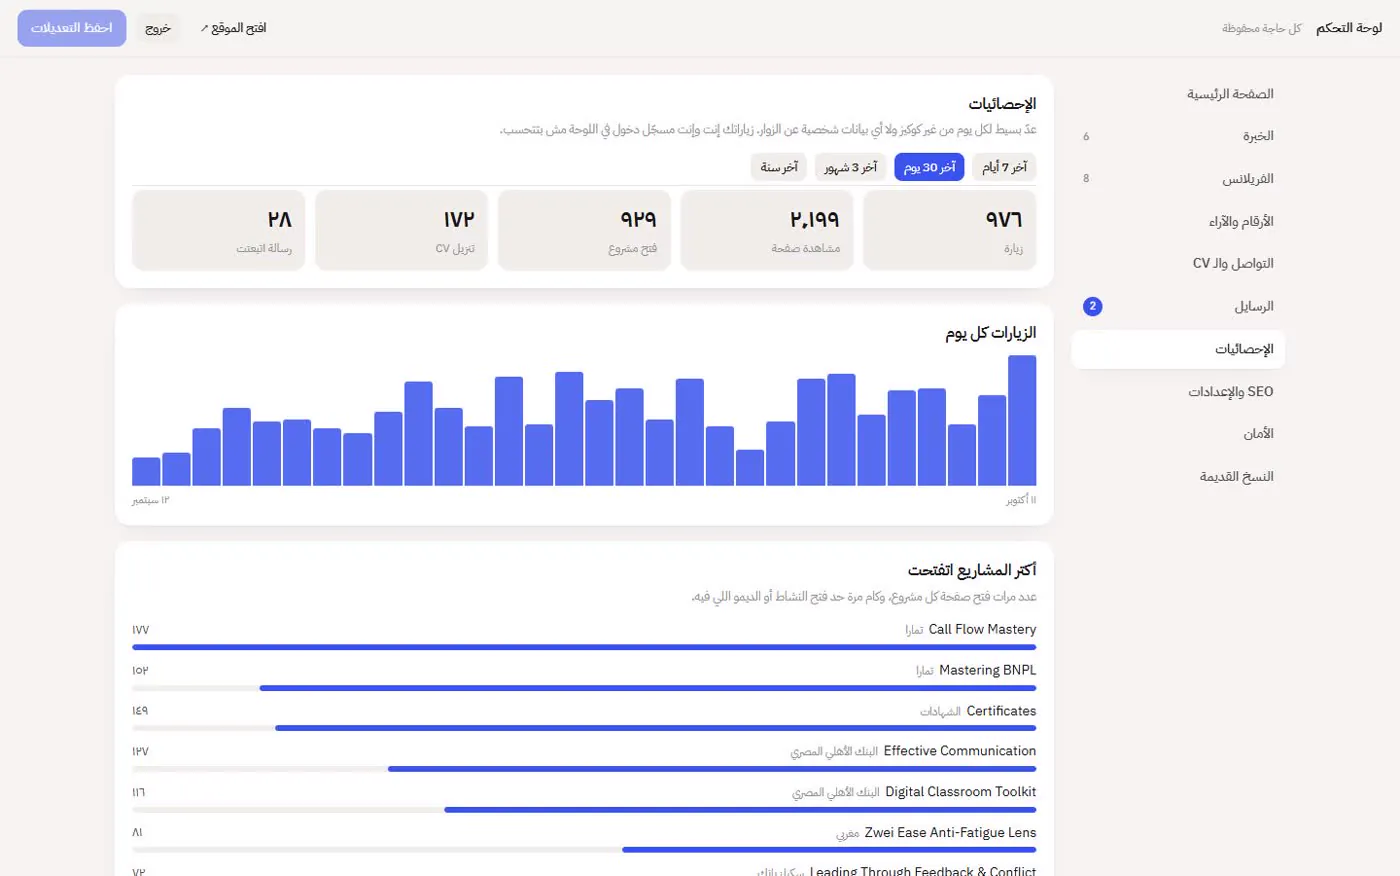Screen dimensions: 1400x876
Task: Click the Mastering BNPL project name
Action: (987, 670)
